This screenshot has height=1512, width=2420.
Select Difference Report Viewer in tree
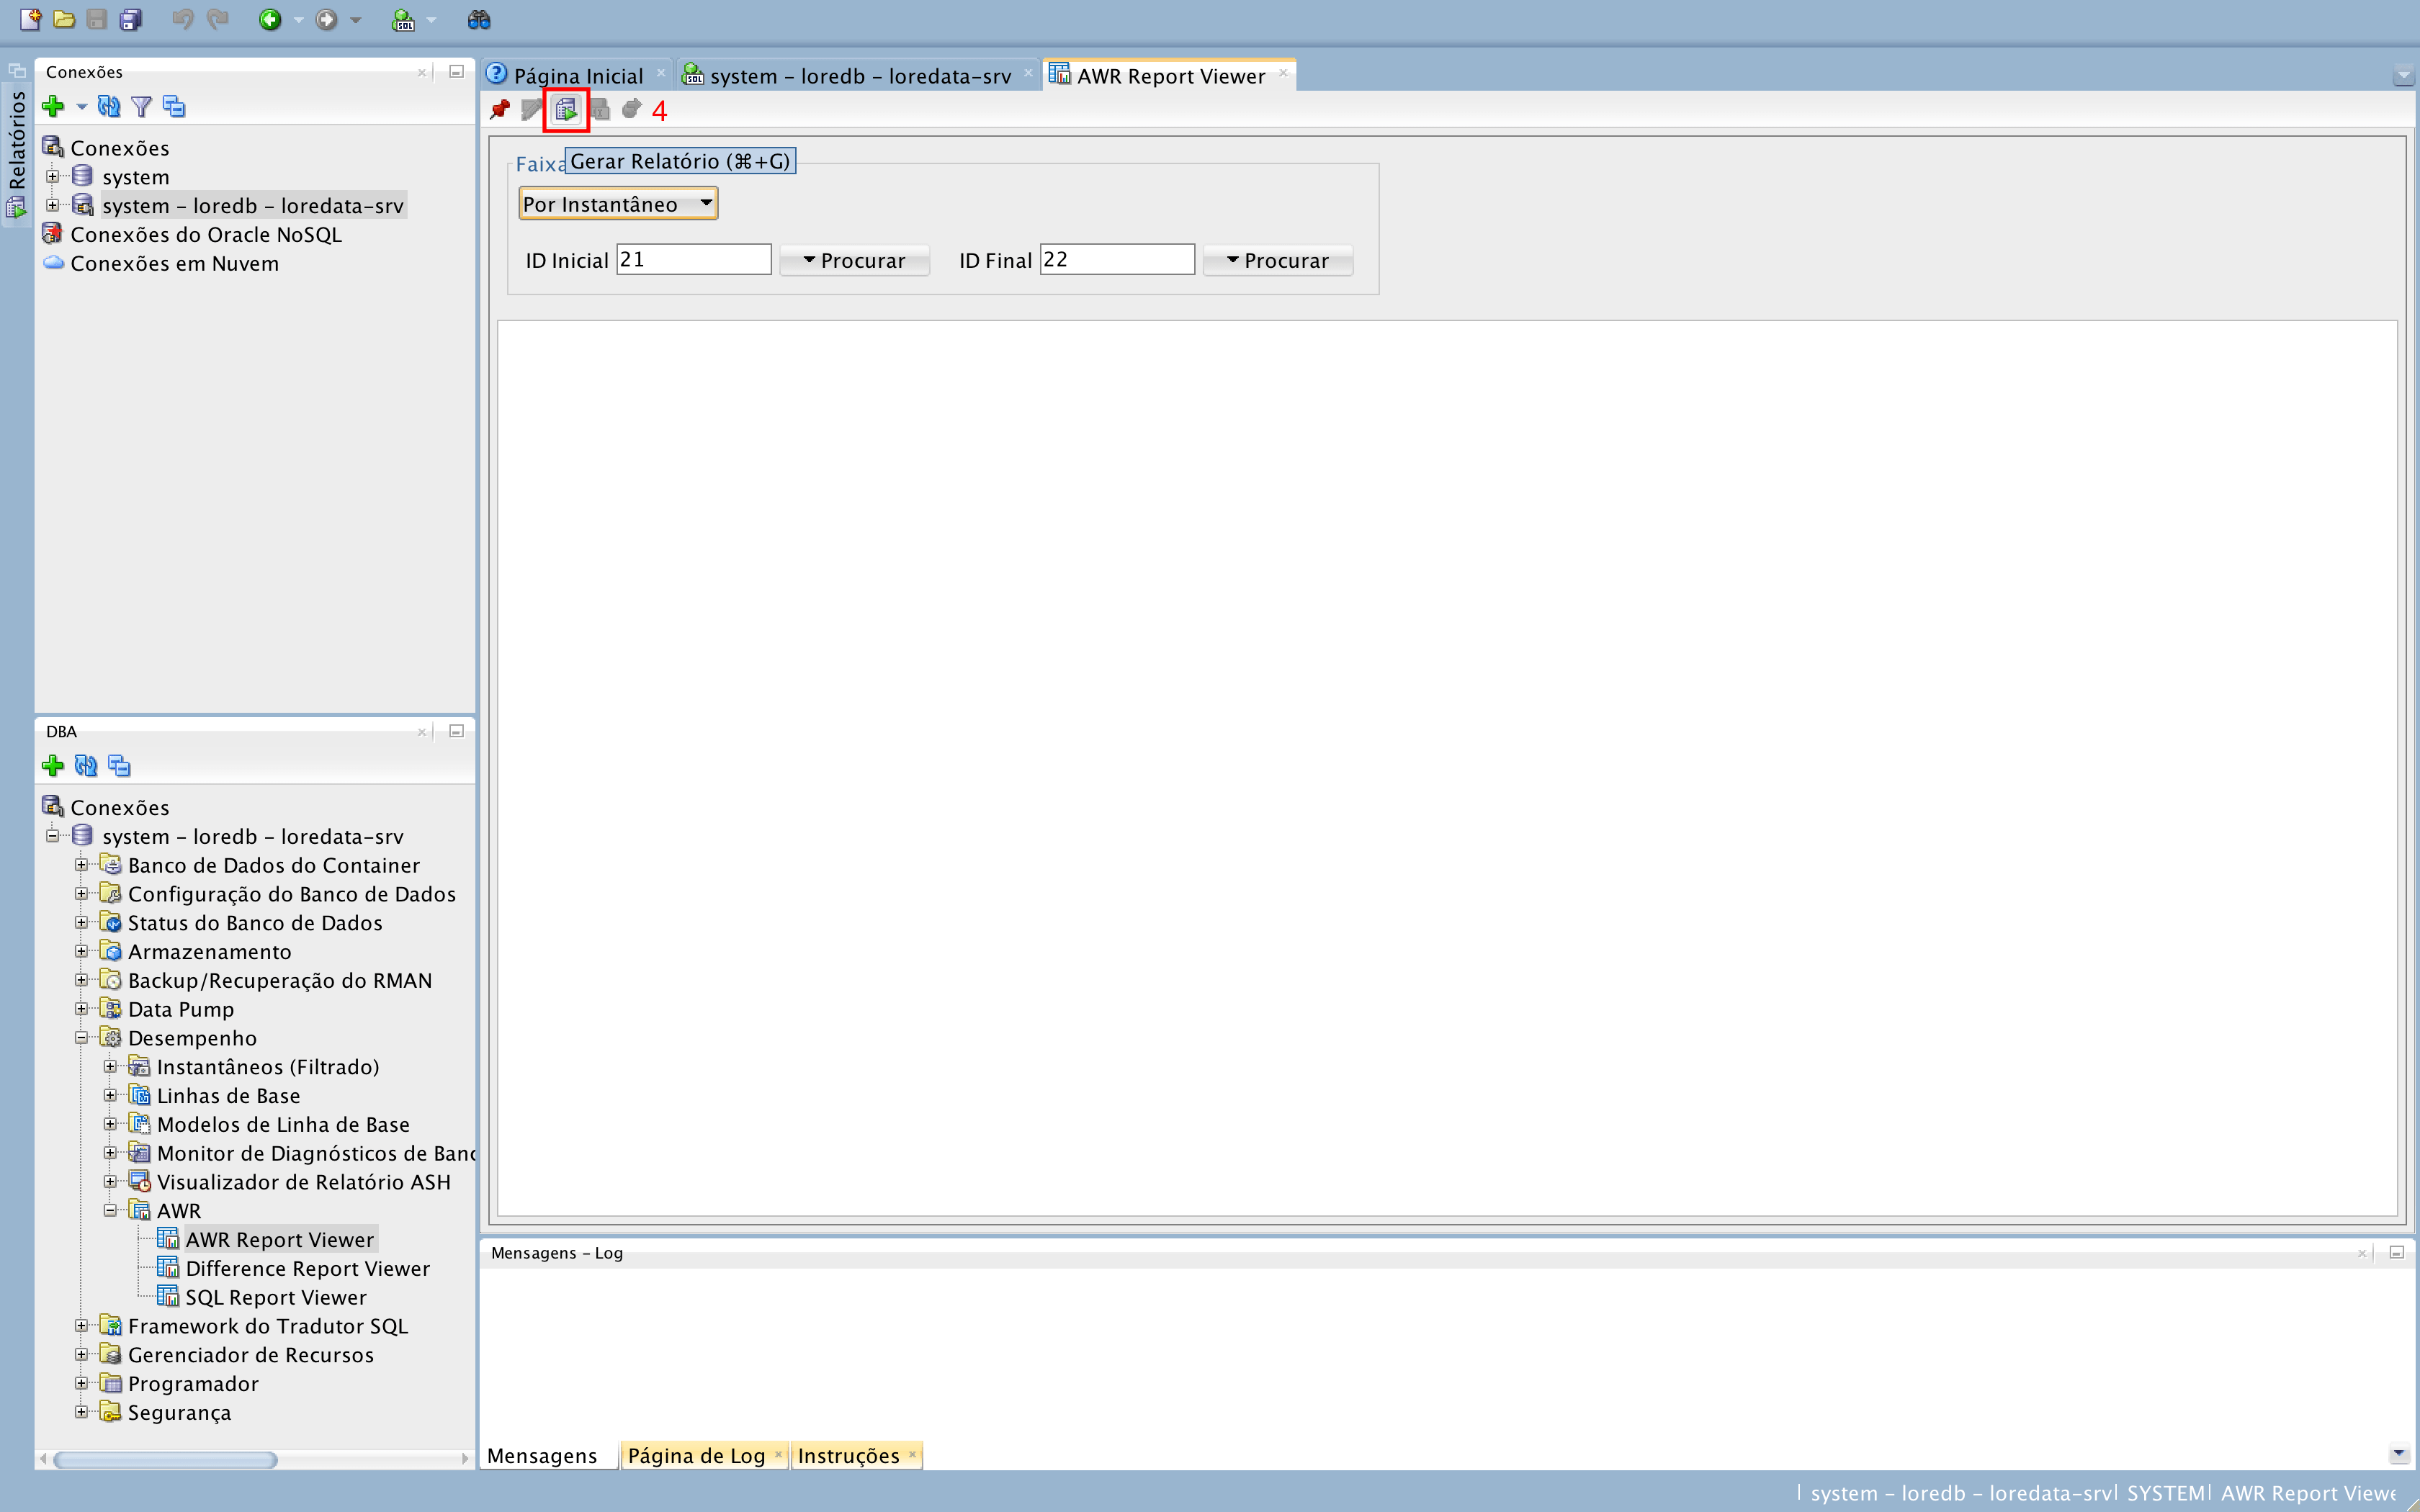[x=307, y=1268]
